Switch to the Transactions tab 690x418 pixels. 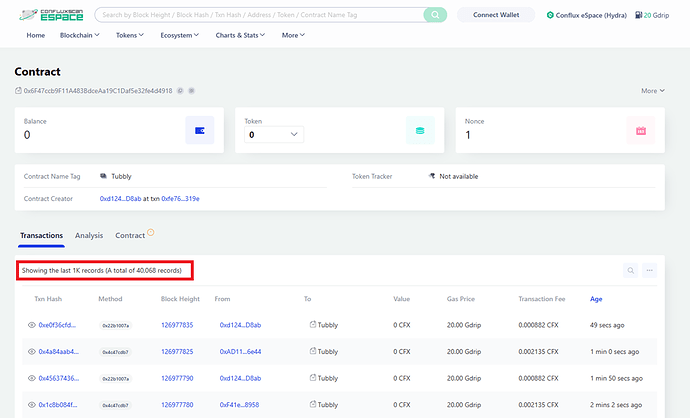[x=41, y=235]
